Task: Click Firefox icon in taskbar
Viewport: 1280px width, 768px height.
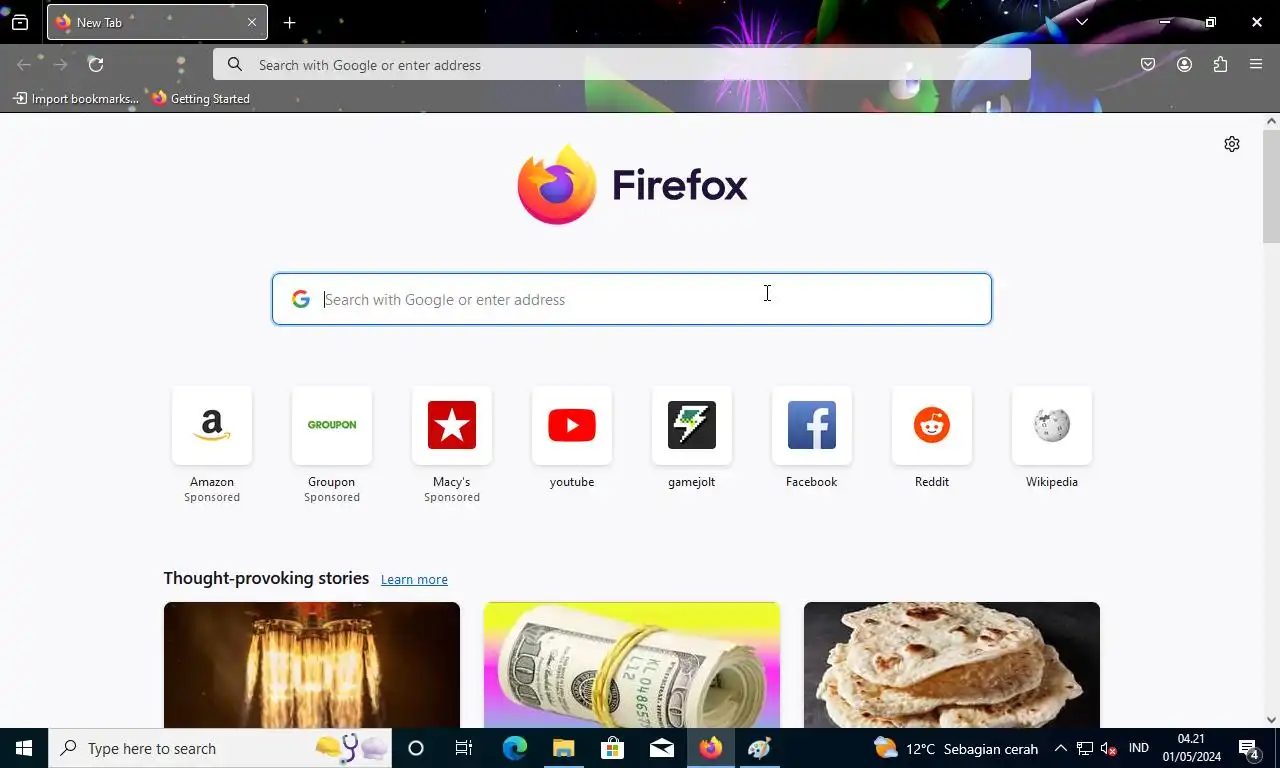Action: pos(710,748)
